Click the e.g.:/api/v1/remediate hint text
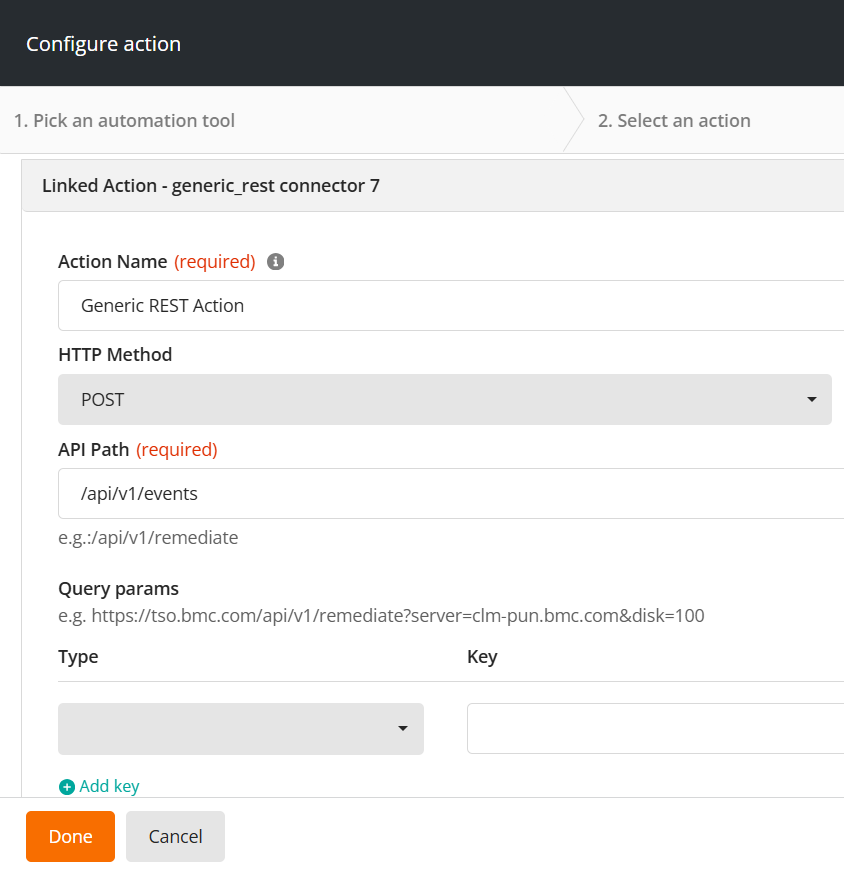Screen dimensions: 844x875 point(148,537)
